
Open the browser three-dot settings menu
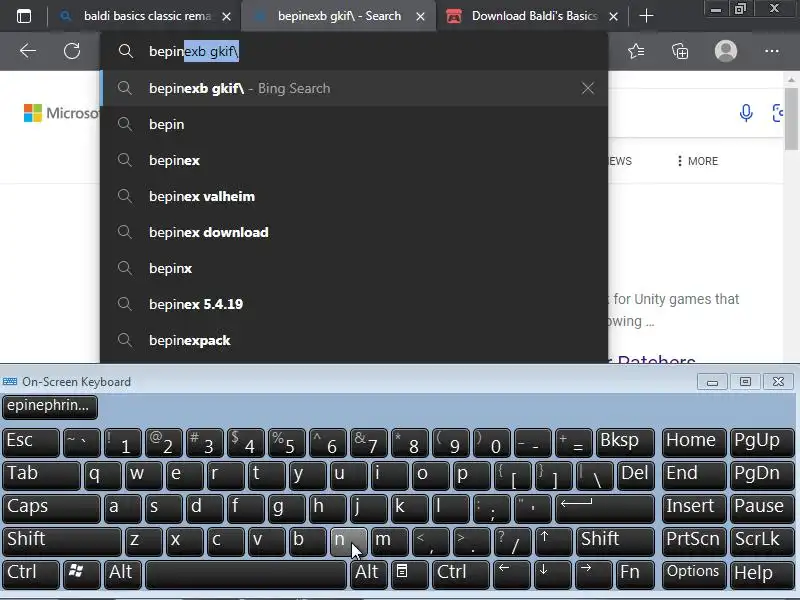point(771,51)
